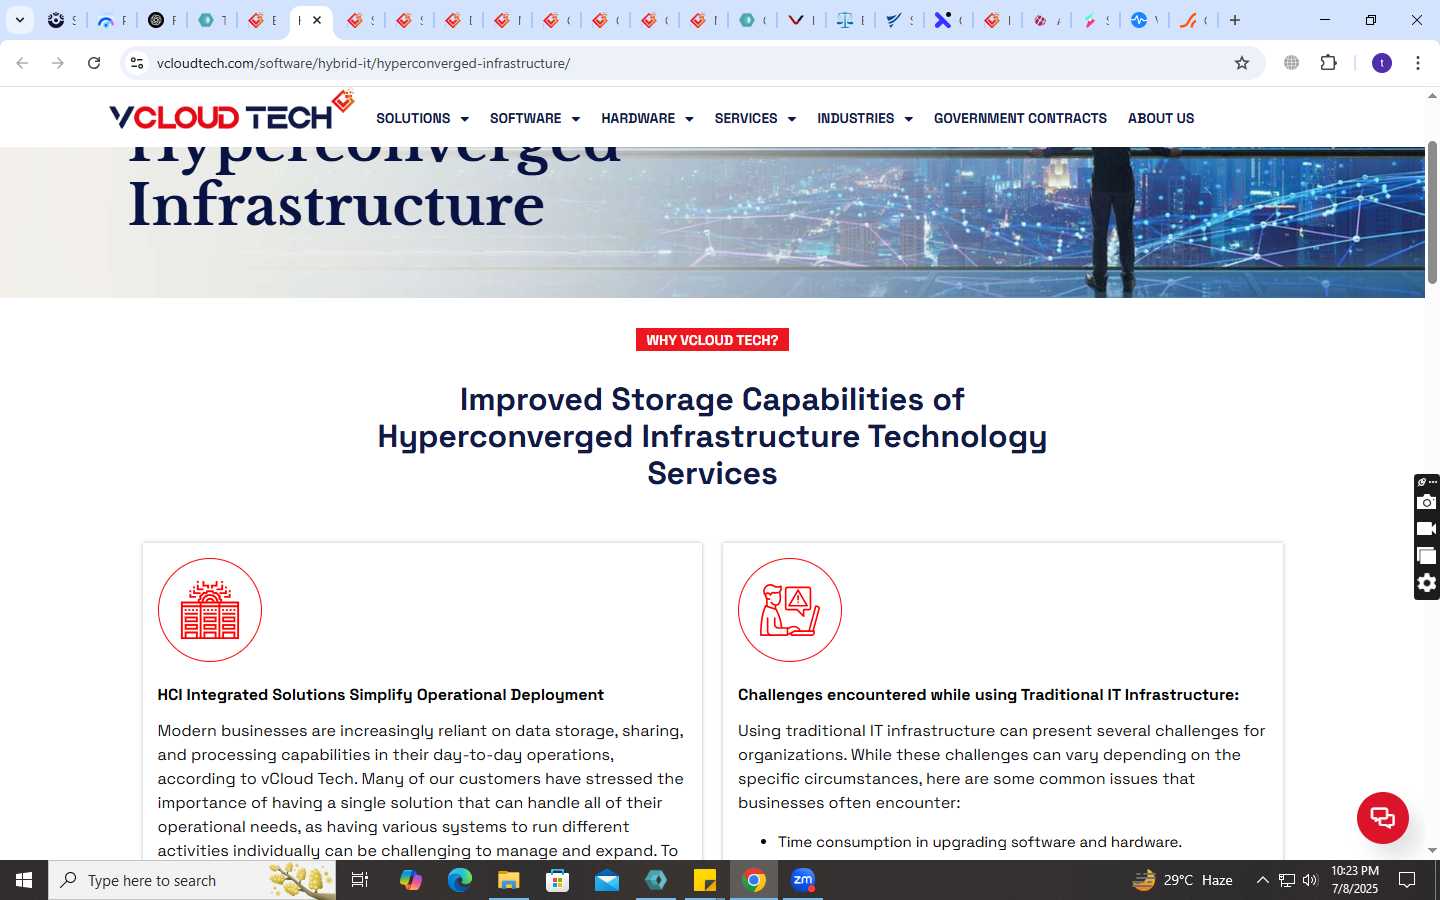The height and width of the screenshot is (900, 1440).
Task: Open Zoom from the taskbar
Action: (x=802, y=880)
